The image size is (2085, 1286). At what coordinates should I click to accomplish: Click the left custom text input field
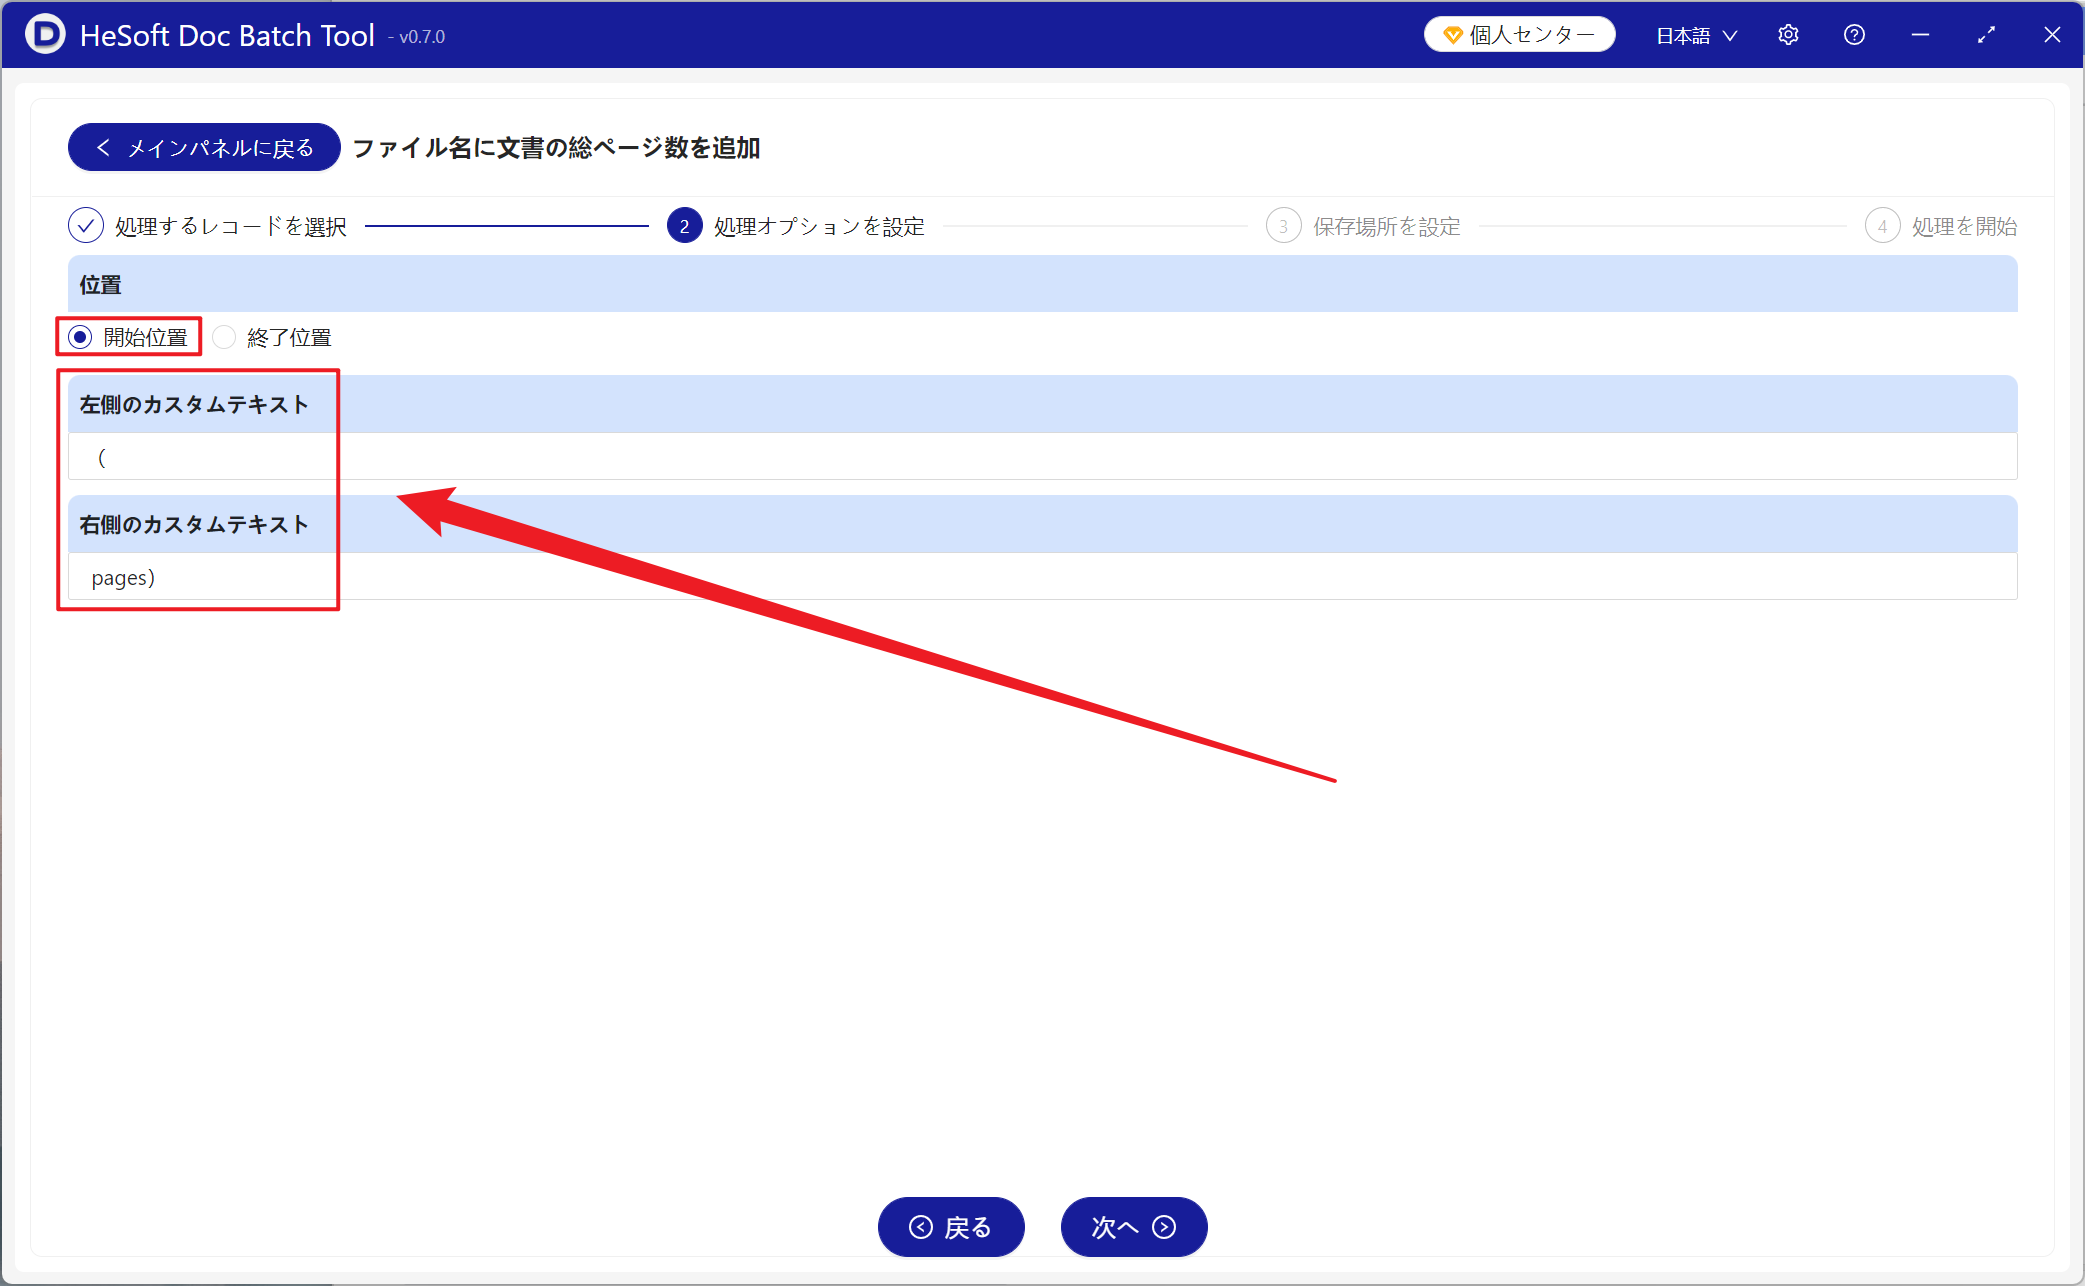click(x=1042, y=457)
